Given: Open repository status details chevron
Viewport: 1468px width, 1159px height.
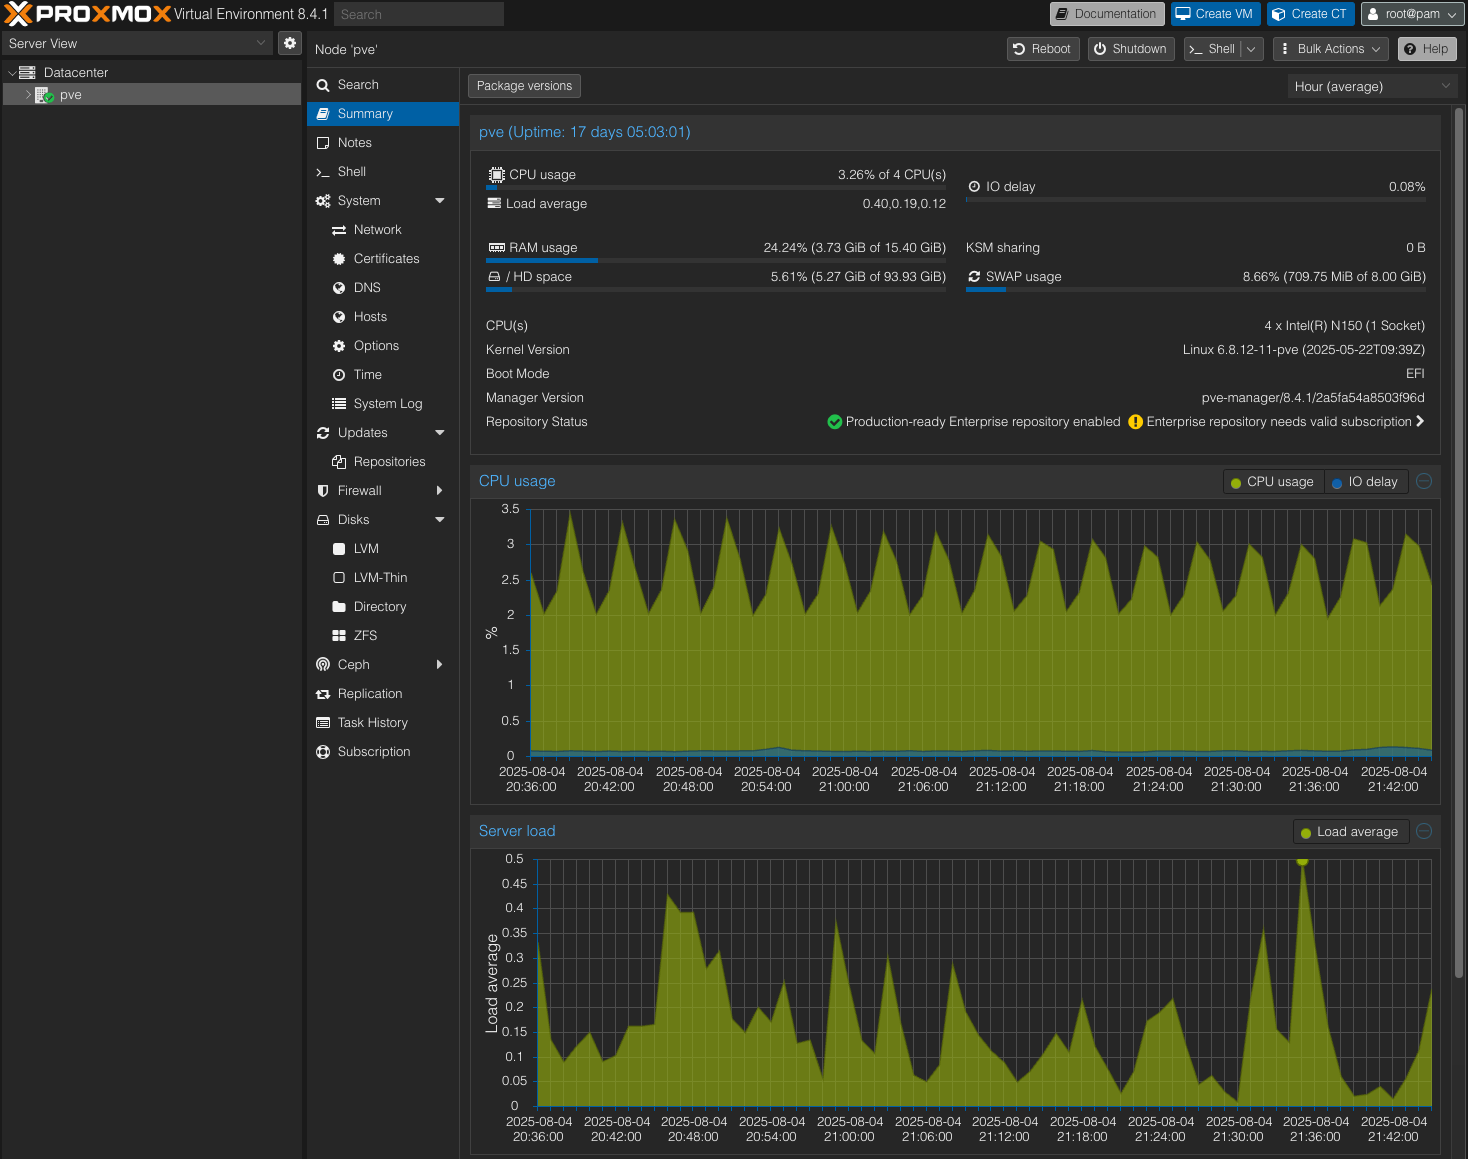Looking at the screenshot, I should [1420, 422].
